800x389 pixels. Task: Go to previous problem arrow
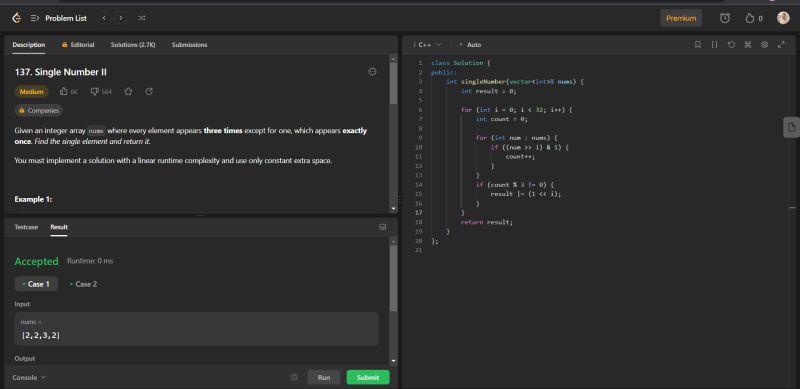coord(104,18)
